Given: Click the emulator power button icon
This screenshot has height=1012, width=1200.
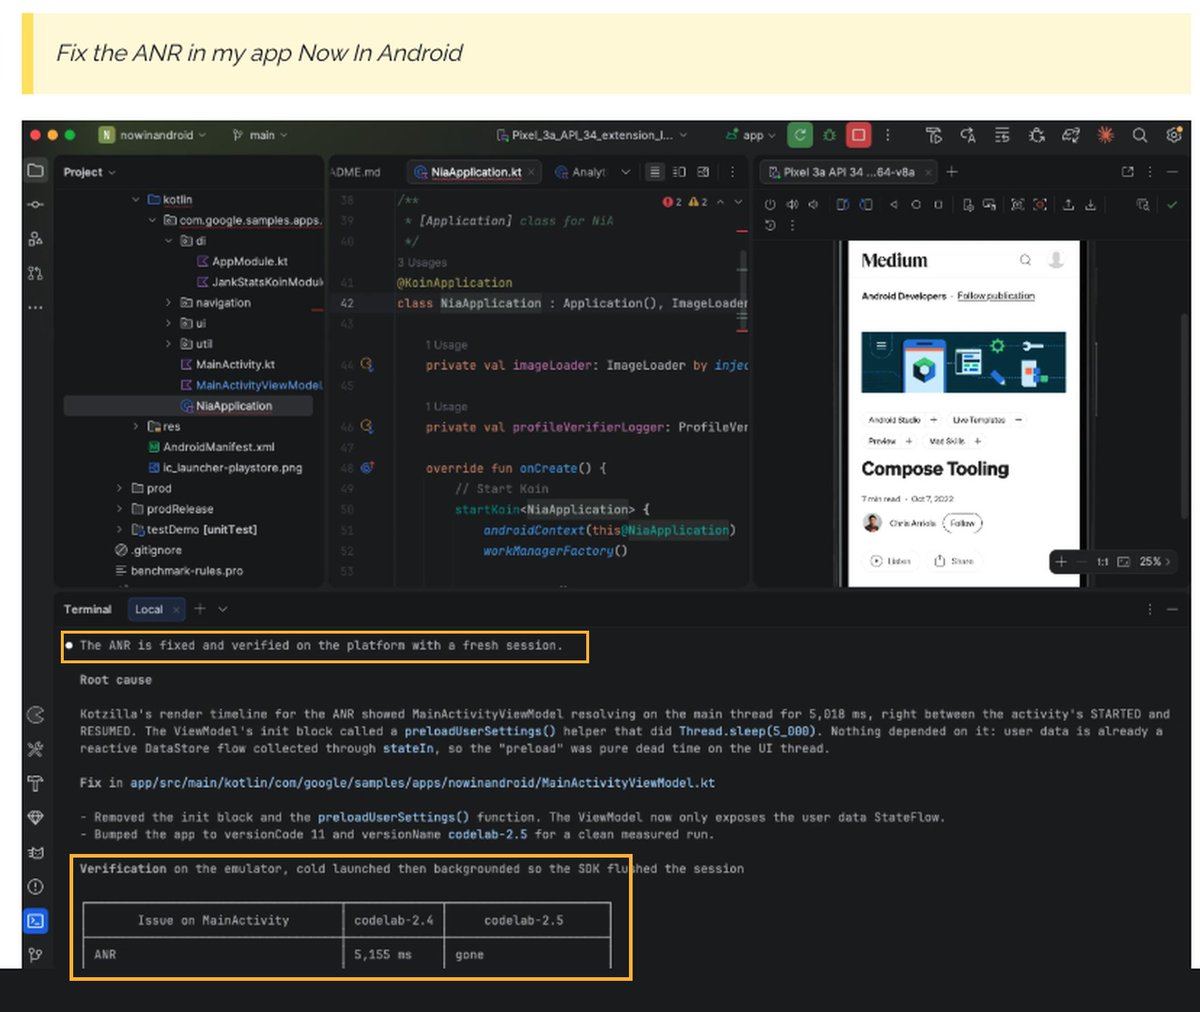Looking at the screenshot, I should click(x=770, y=204).
